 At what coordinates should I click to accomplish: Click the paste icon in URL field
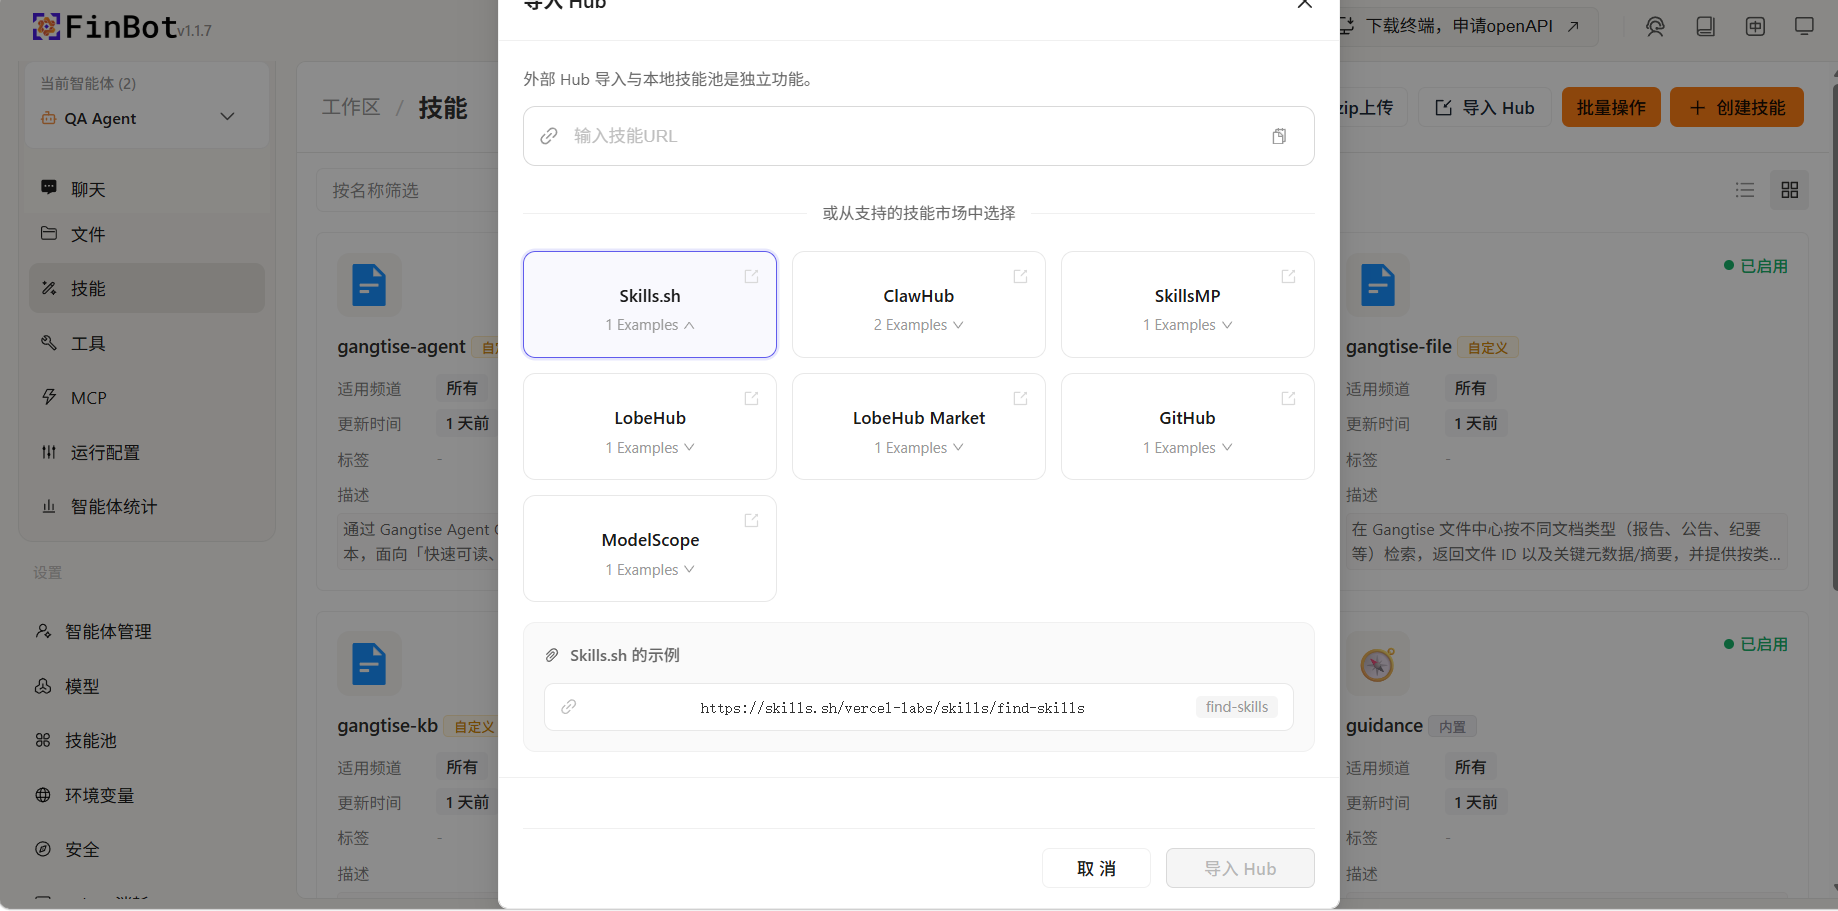point(1279,136)
